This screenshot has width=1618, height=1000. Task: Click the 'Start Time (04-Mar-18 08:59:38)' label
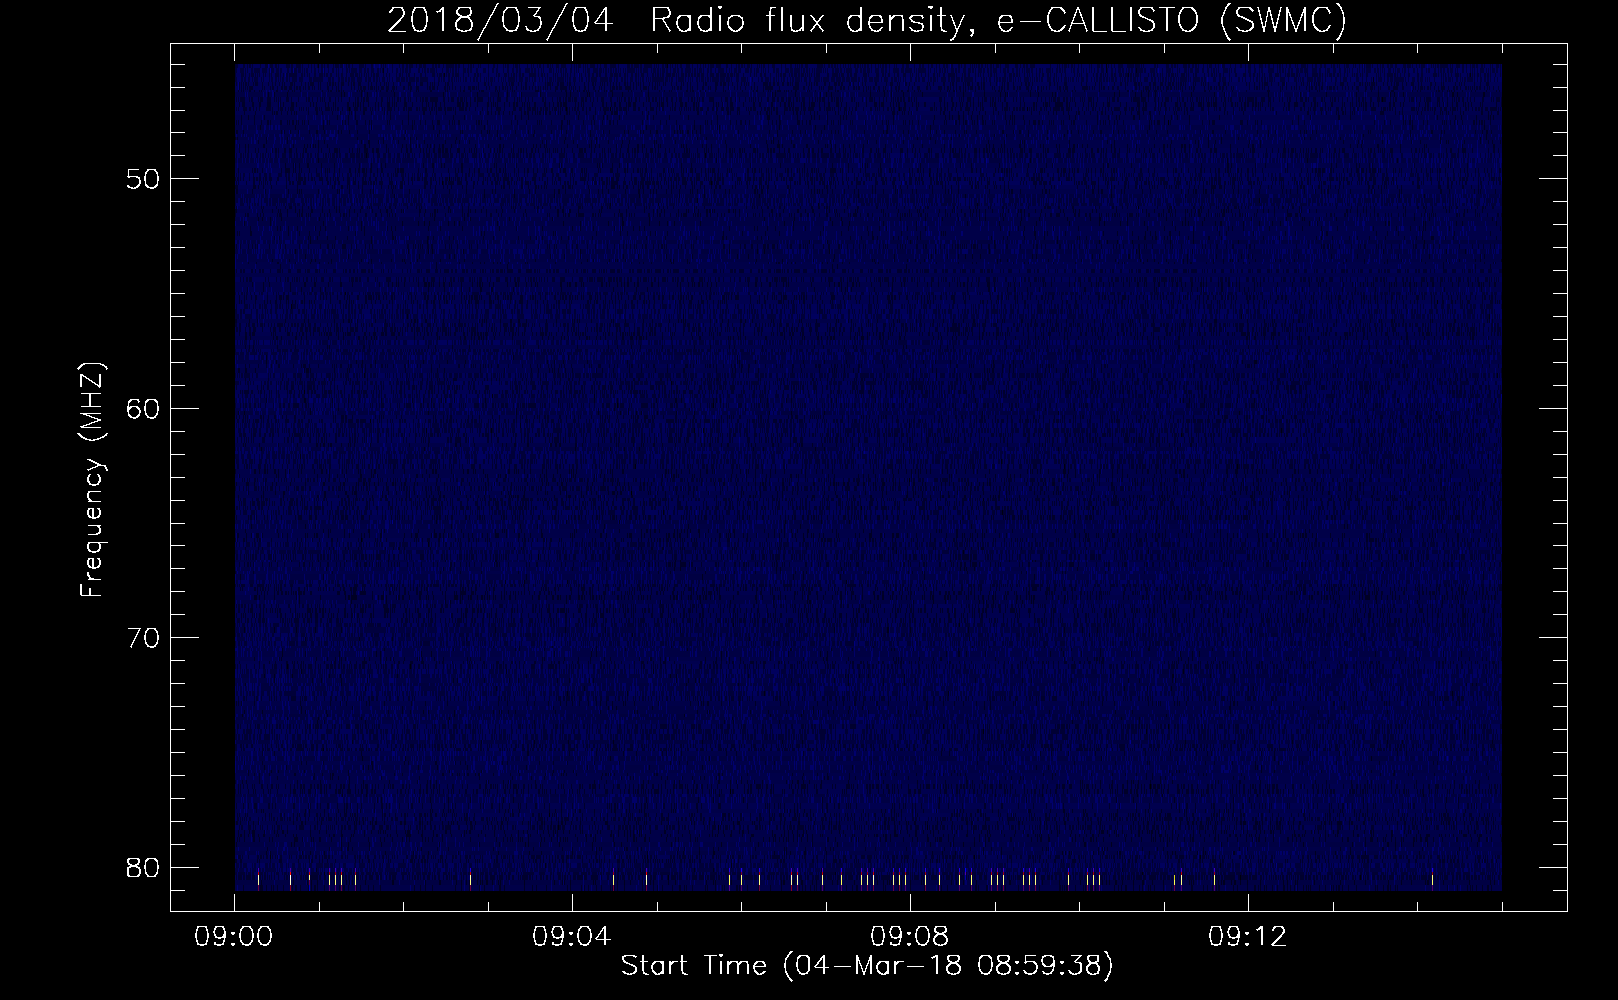pos(867,966)
